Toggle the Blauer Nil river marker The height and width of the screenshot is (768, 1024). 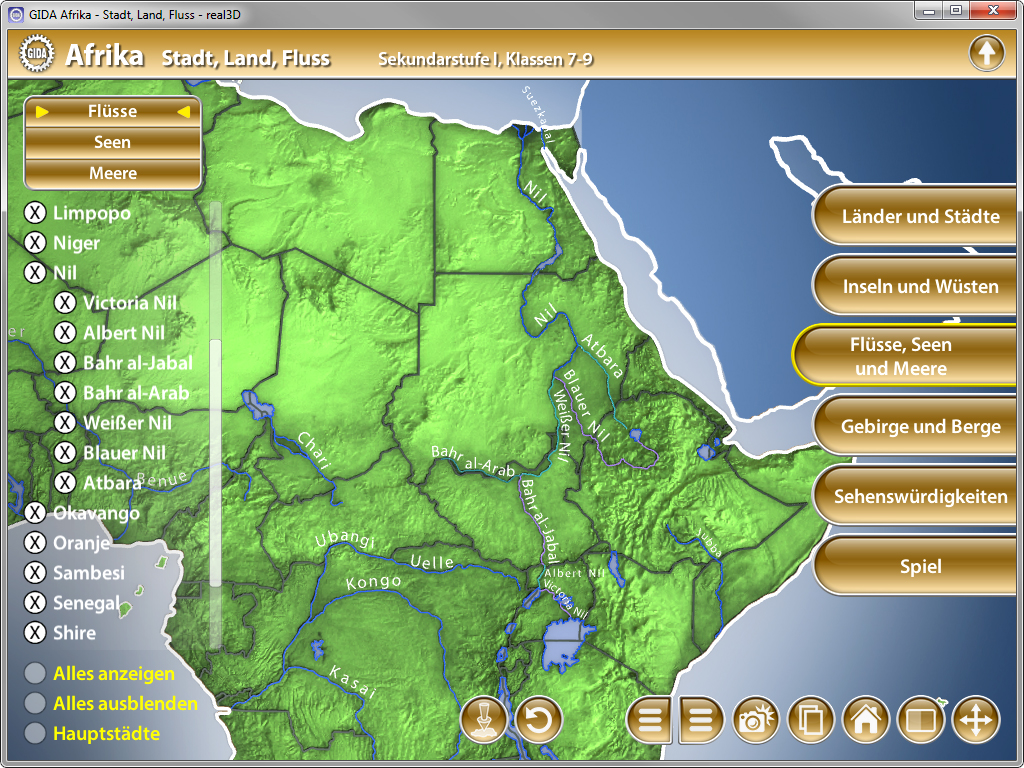66,453
